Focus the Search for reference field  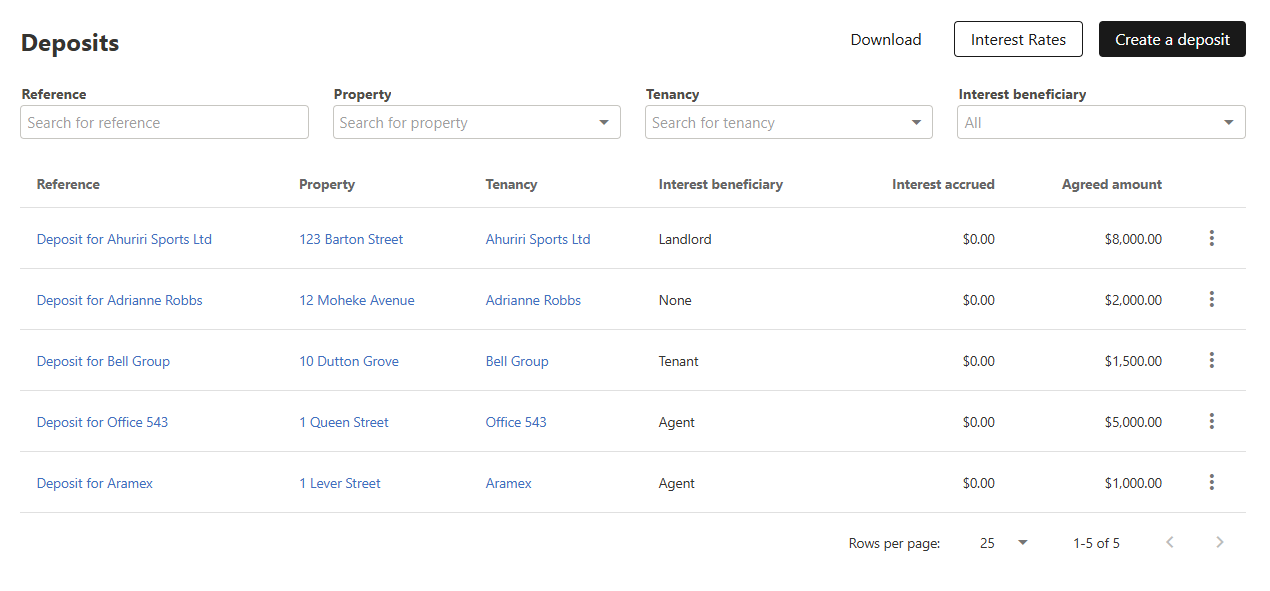click(x=164, y=122)
